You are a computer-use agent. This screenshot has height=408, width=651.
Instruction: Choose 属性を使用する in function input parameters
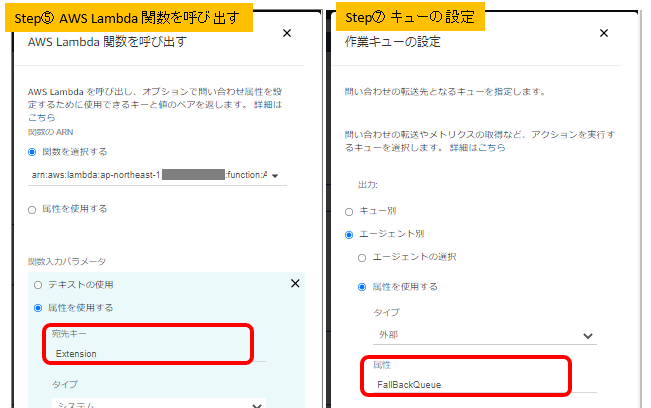[38, 308]
